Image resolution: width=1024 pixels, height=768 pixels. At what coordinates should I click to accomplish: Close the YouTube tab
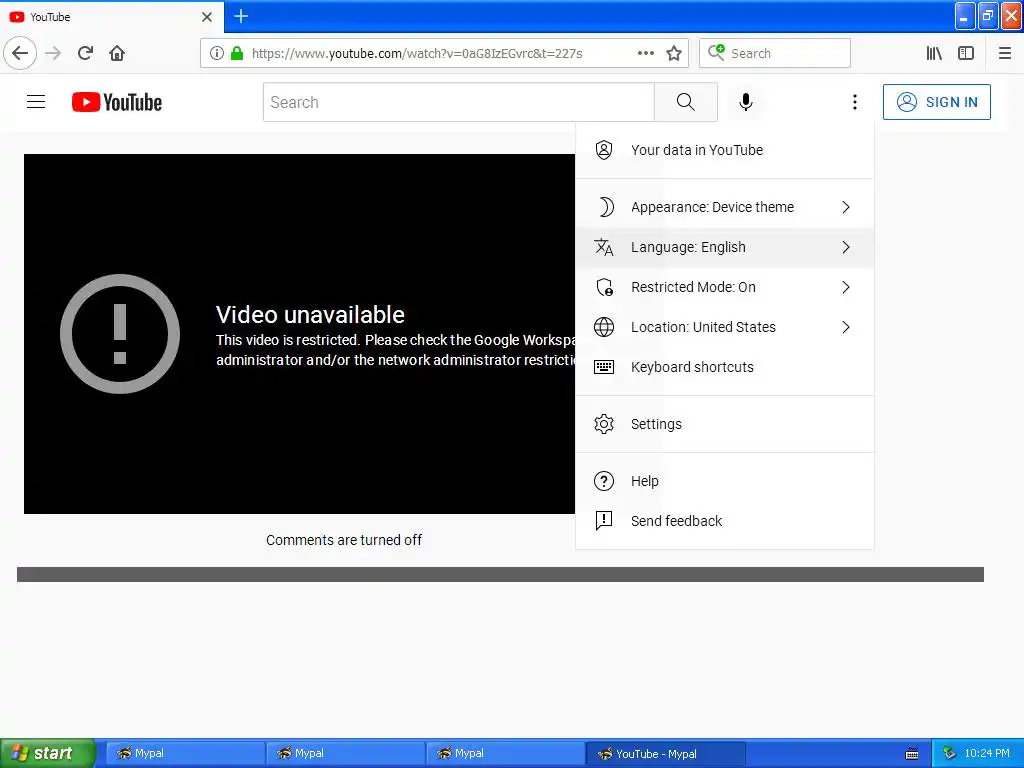click(x=207, y=17)
